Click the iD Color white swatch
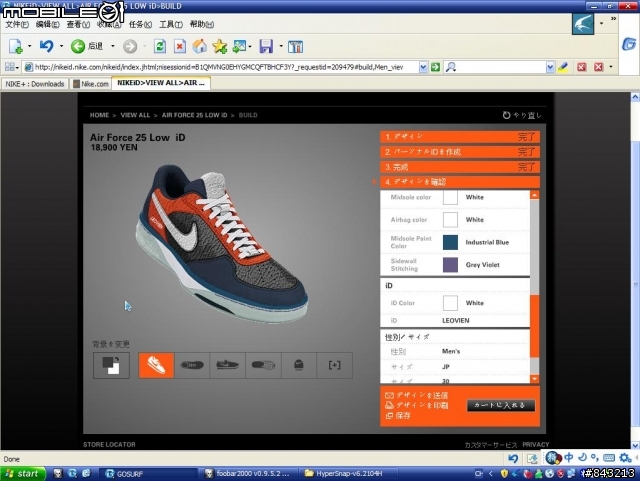The height and width of the screenshot is (481, 640). [x=450, y=303]
